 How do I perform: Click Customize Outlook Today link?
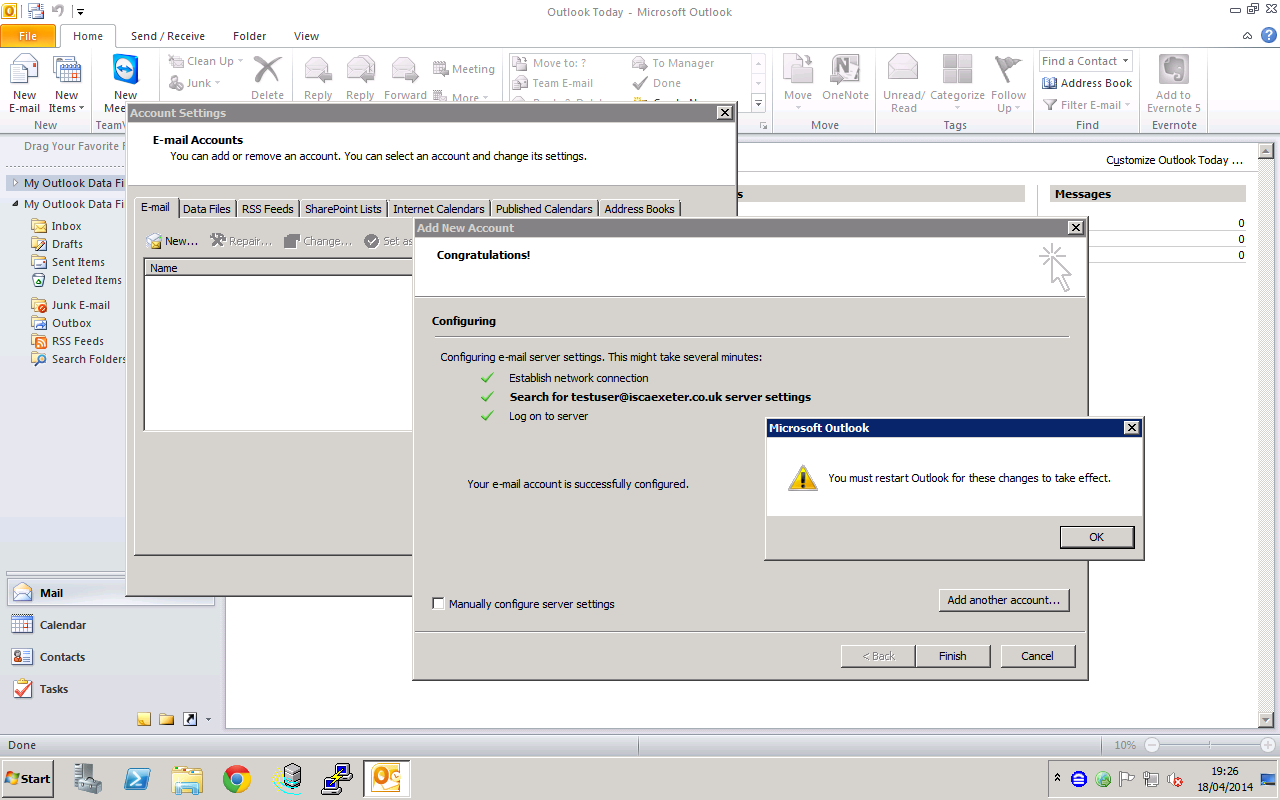coord(1174,160)
